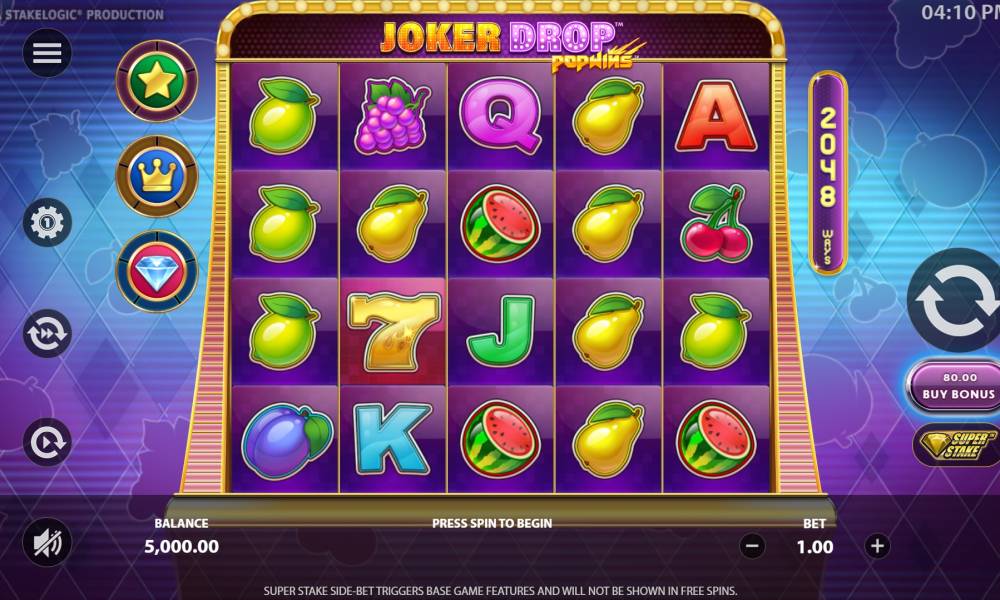Click the balance amount 5,000.00
1000x600 pixels.
[182, 546]
